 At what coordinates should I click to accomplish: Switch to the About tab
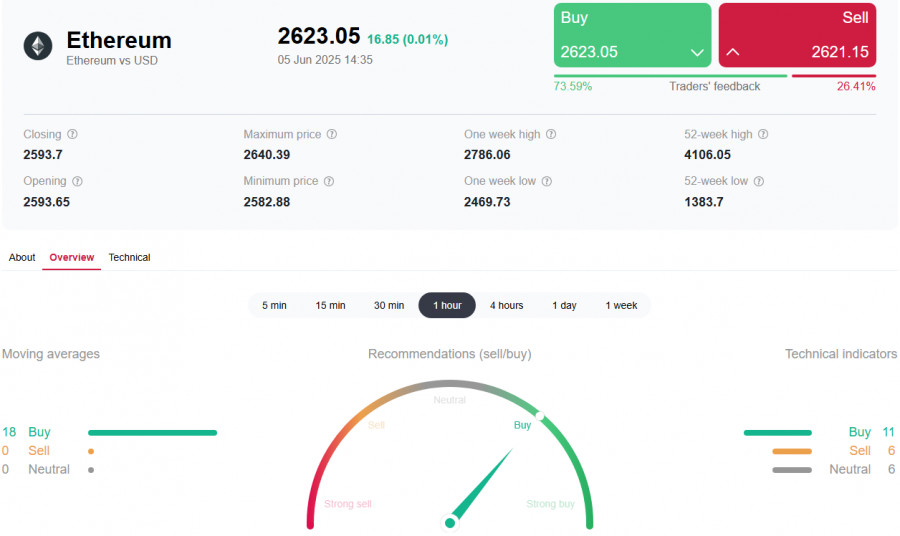(22, 258)
